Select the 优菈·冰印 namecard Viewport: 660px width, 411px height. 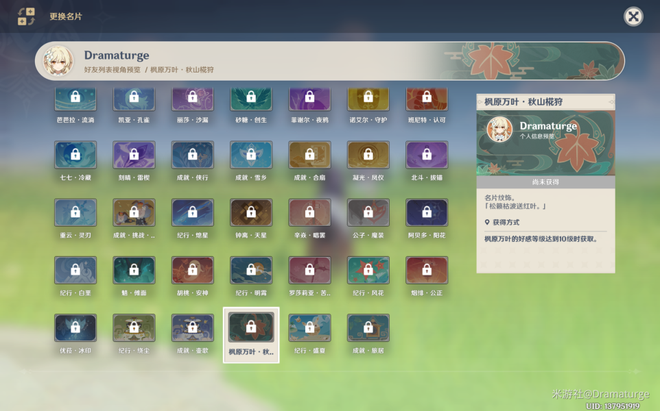[x=75, y=328]
